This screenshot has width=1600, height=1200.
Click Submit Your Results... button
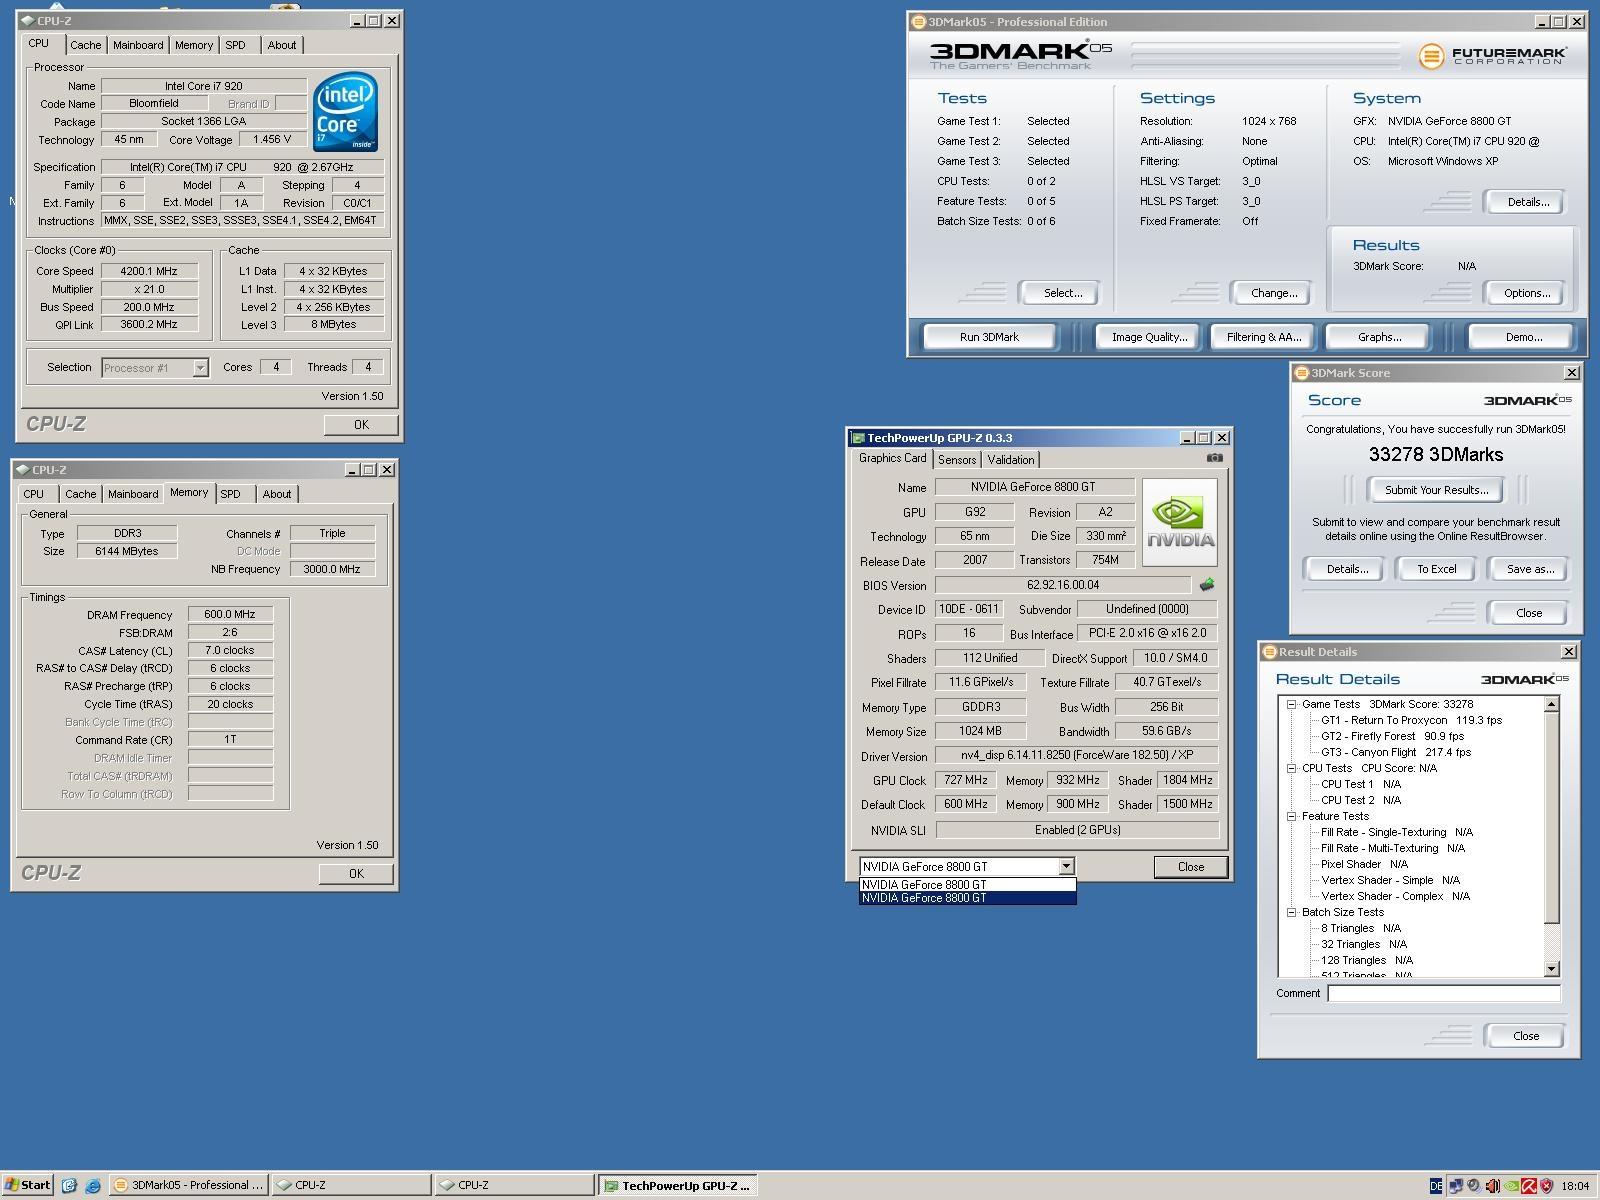[x=1436, y=490]
